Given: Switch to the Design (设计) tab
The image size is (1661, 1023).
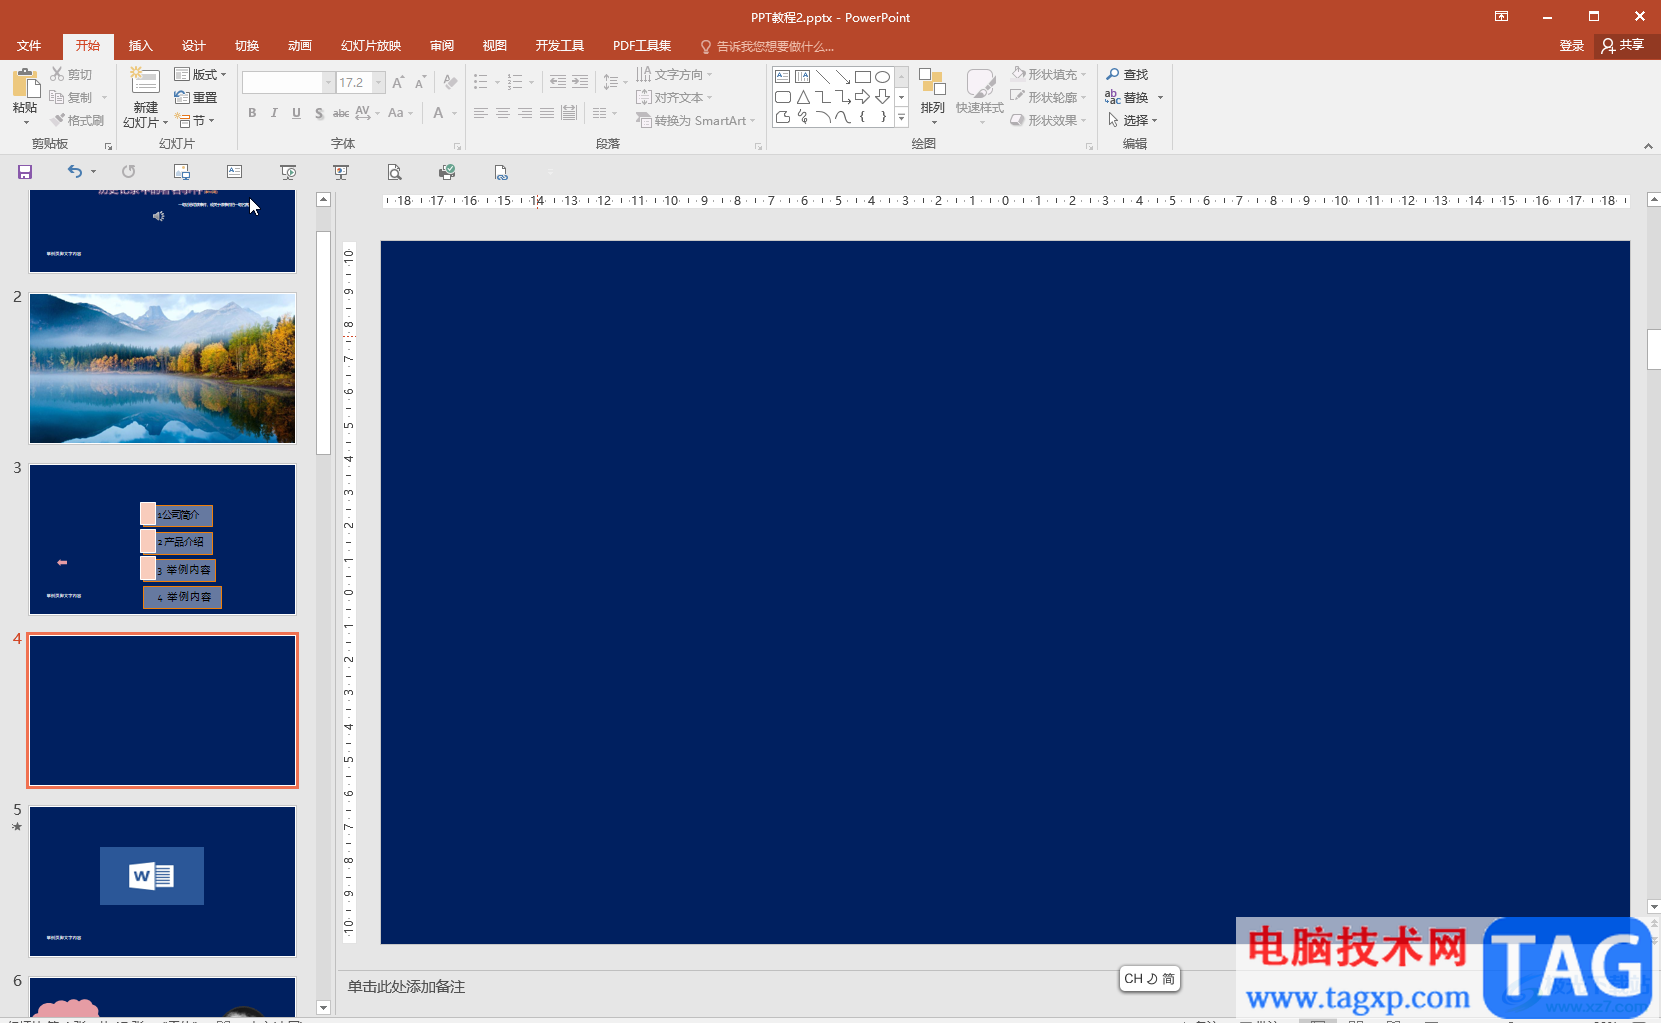Looking at the screenshot, I should [x=193, y=46].
